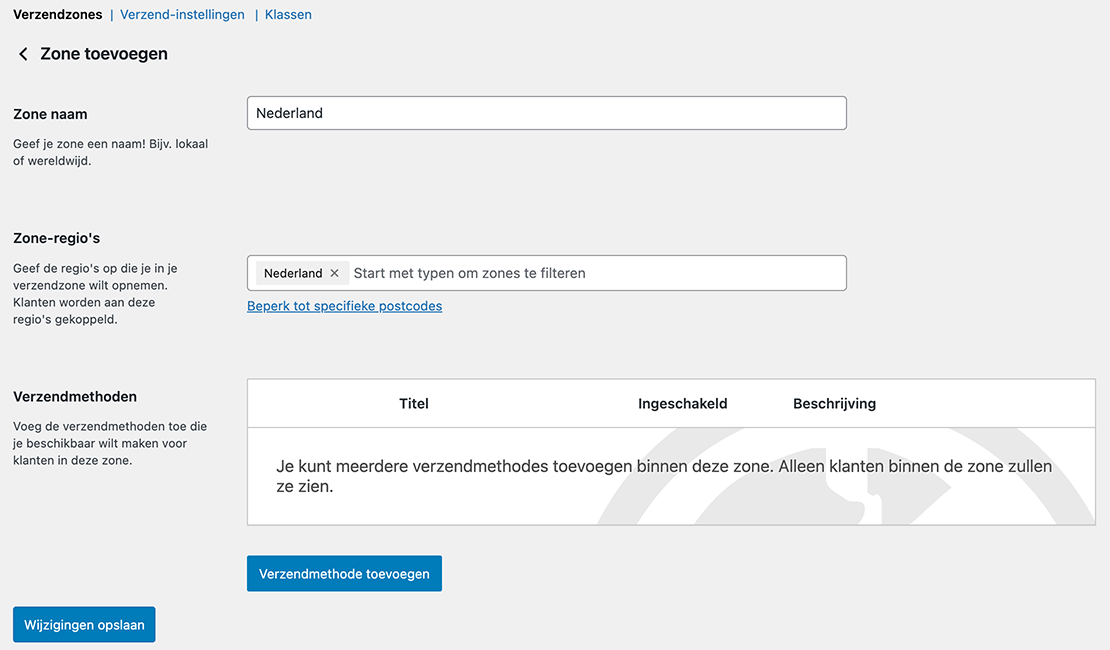The width and height of the screenshot is (1110, 650).
Task: Click Verzendmethode toevoegen button
Action: point(344,574)
